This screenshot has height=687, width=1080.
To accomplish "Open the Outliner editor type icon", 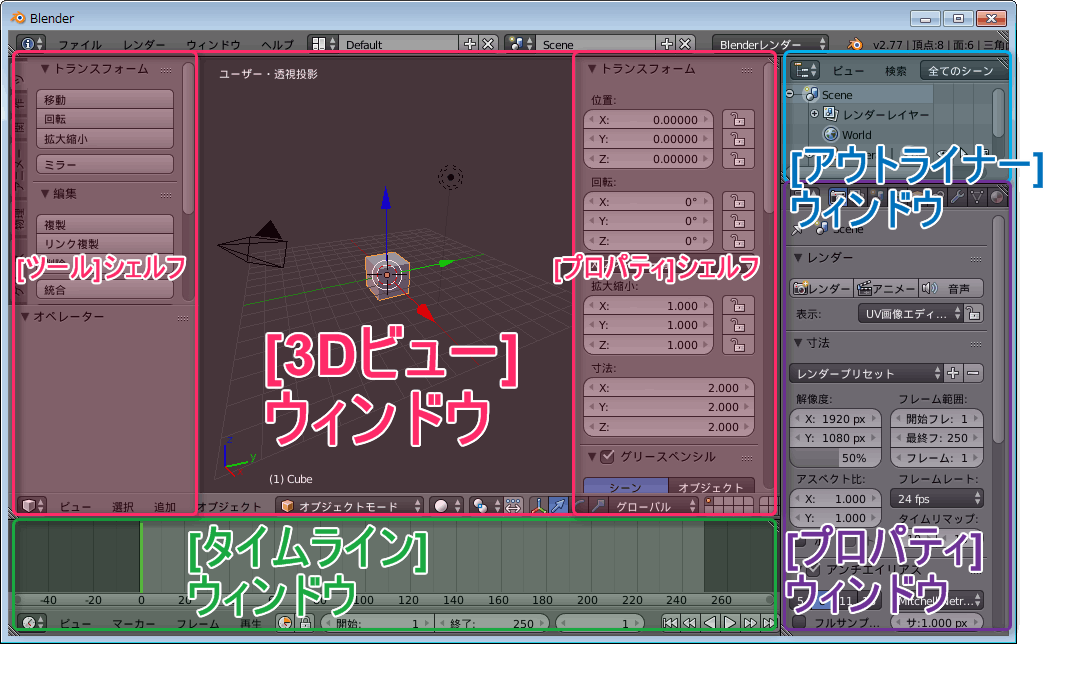I will 804,70.
